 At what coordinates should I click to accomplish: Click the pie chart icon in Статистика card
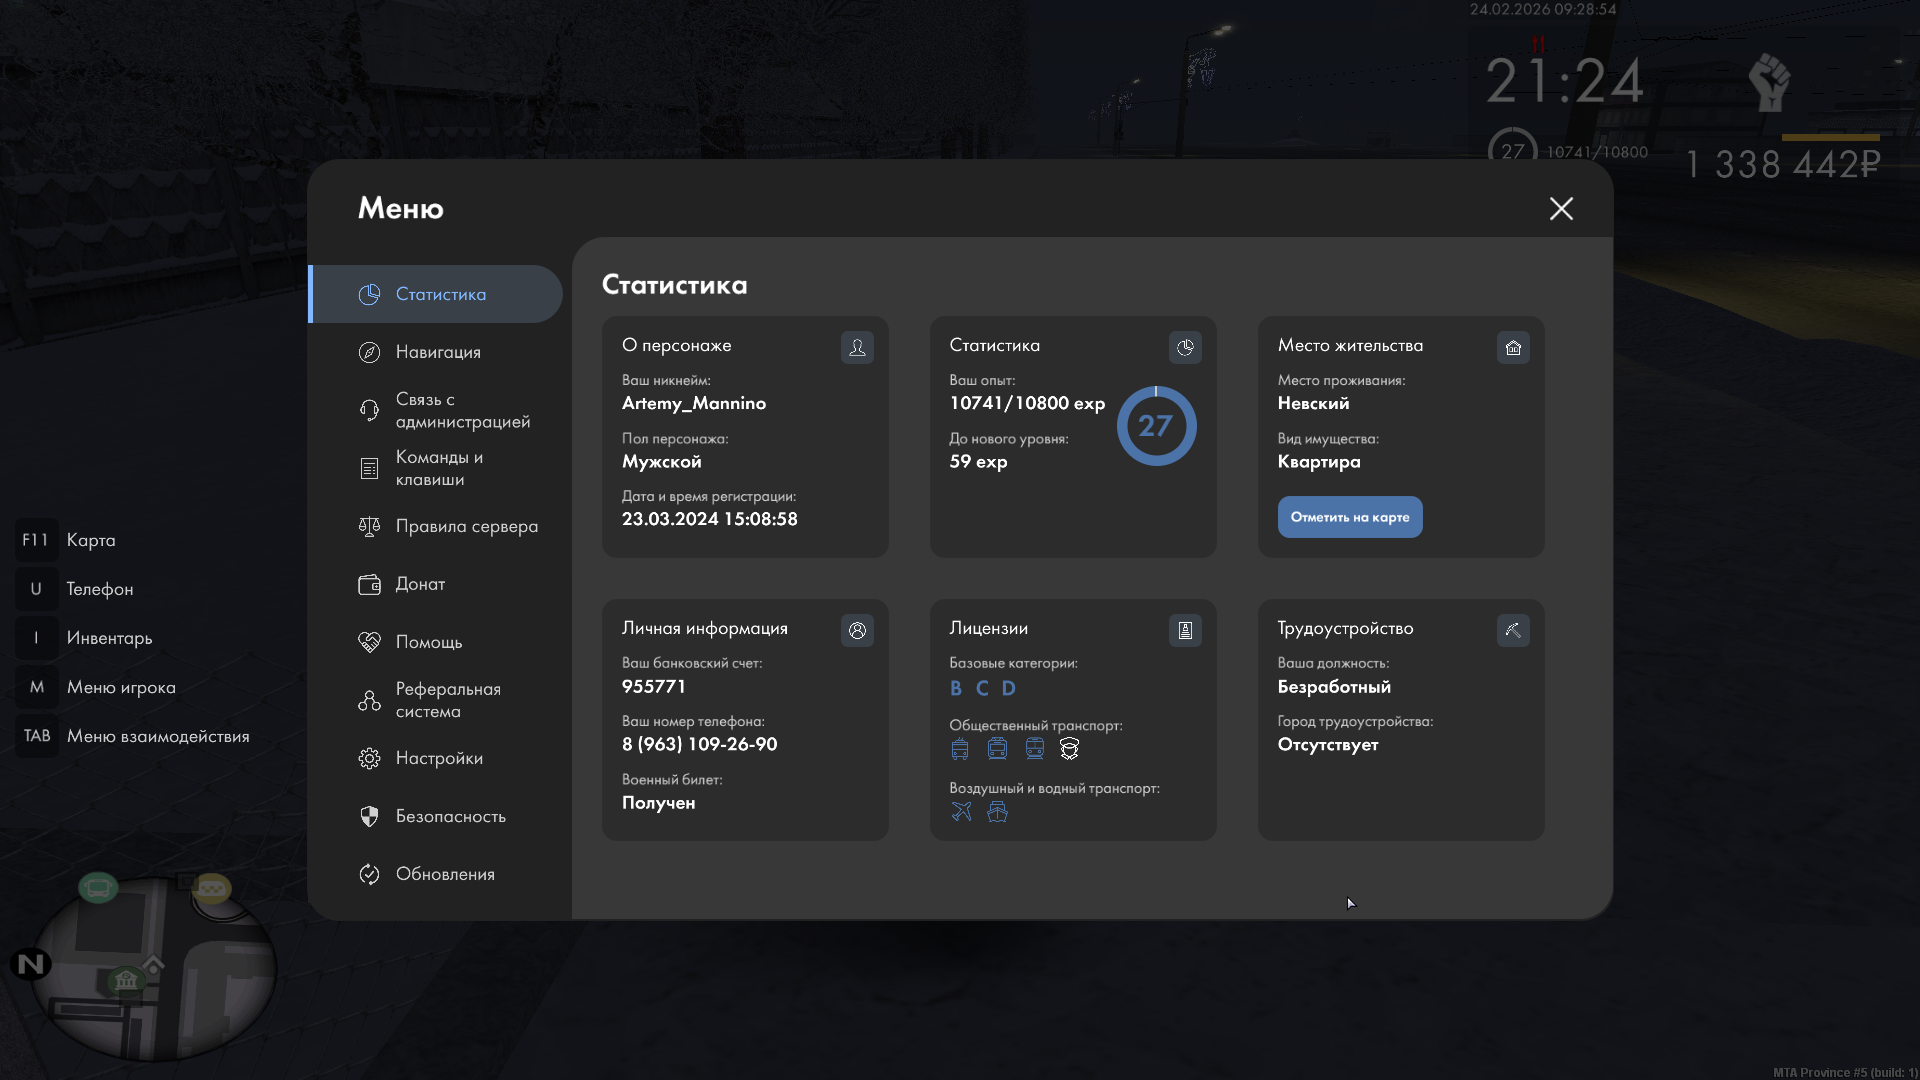pyautogui.click(x=1185, y=347)
